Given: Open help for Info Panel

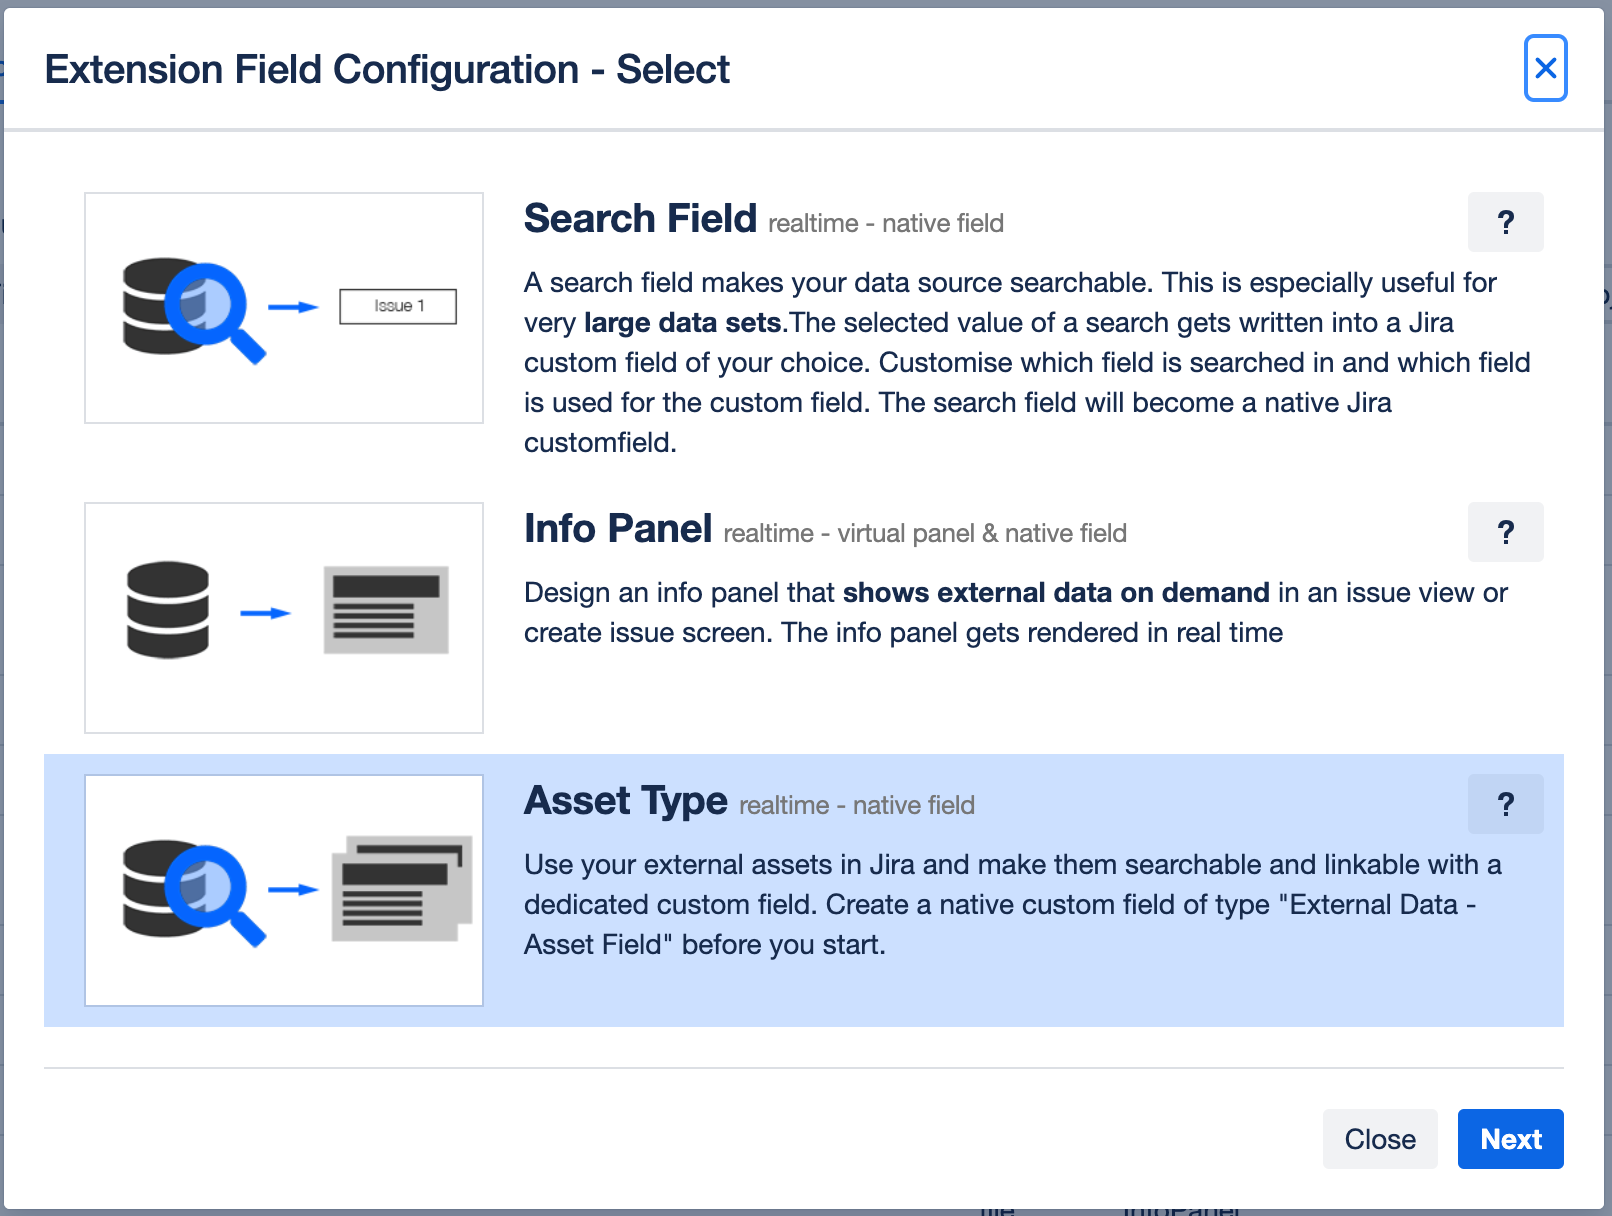Looking at the screenshot, I should tap(1505, 532).
